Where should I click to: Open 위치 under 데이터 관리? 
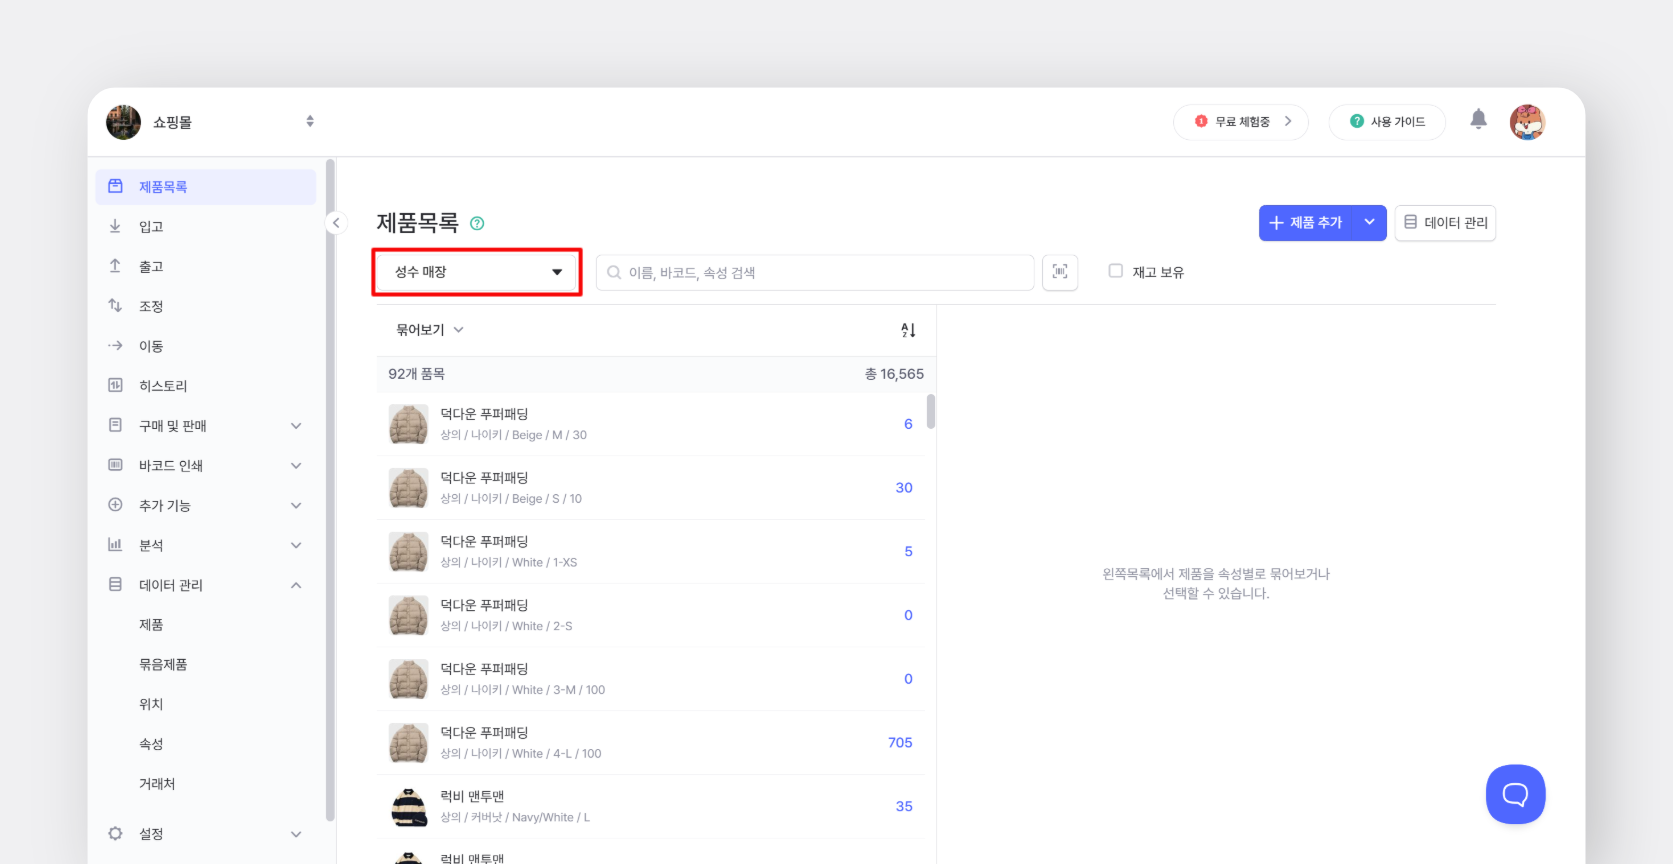pos(151,705)
